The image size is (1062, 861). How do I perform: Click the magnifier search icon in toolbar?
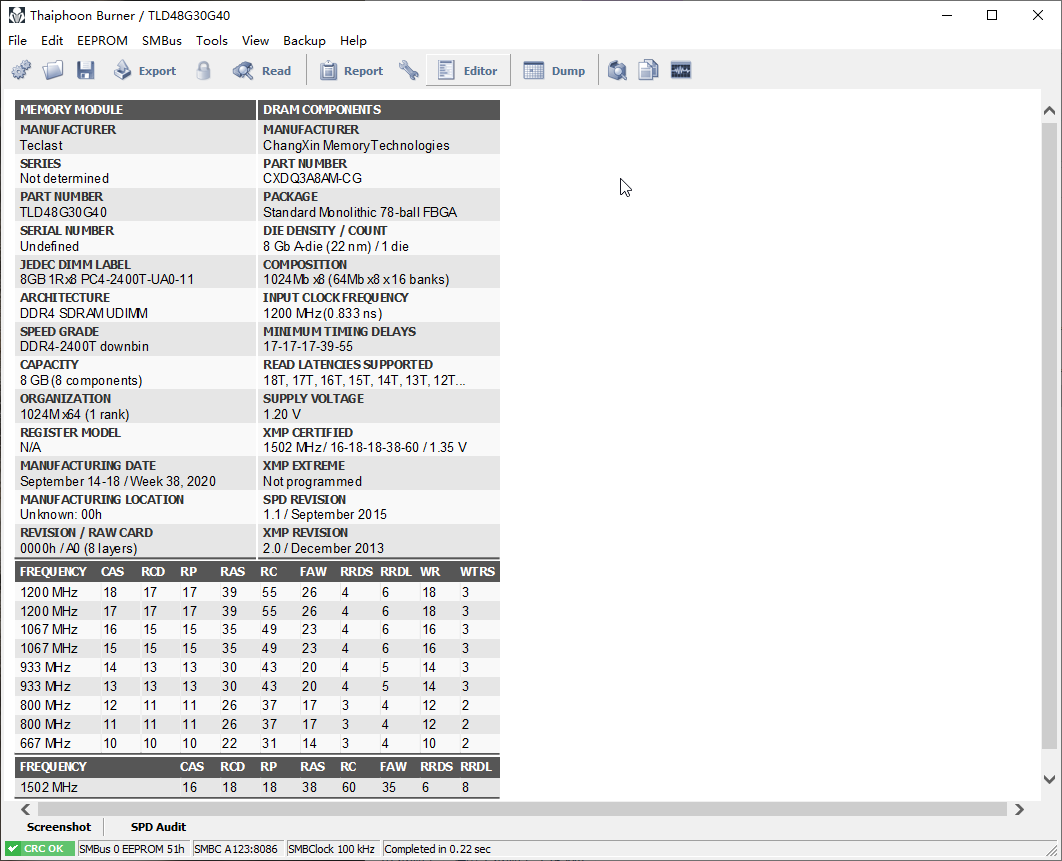point(617,71)
